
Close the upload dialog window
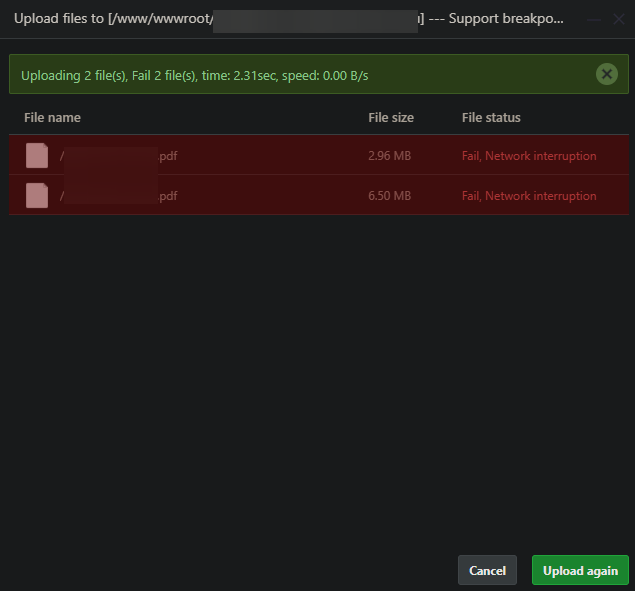point(618,19)
